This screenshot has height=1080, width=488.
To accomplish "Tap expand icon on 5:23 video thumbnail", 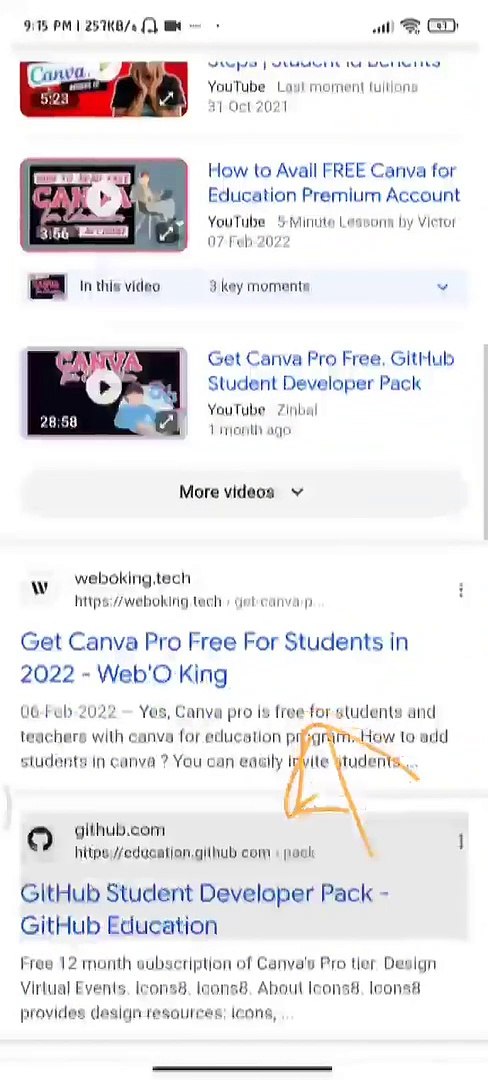I will tap(166, 98).
